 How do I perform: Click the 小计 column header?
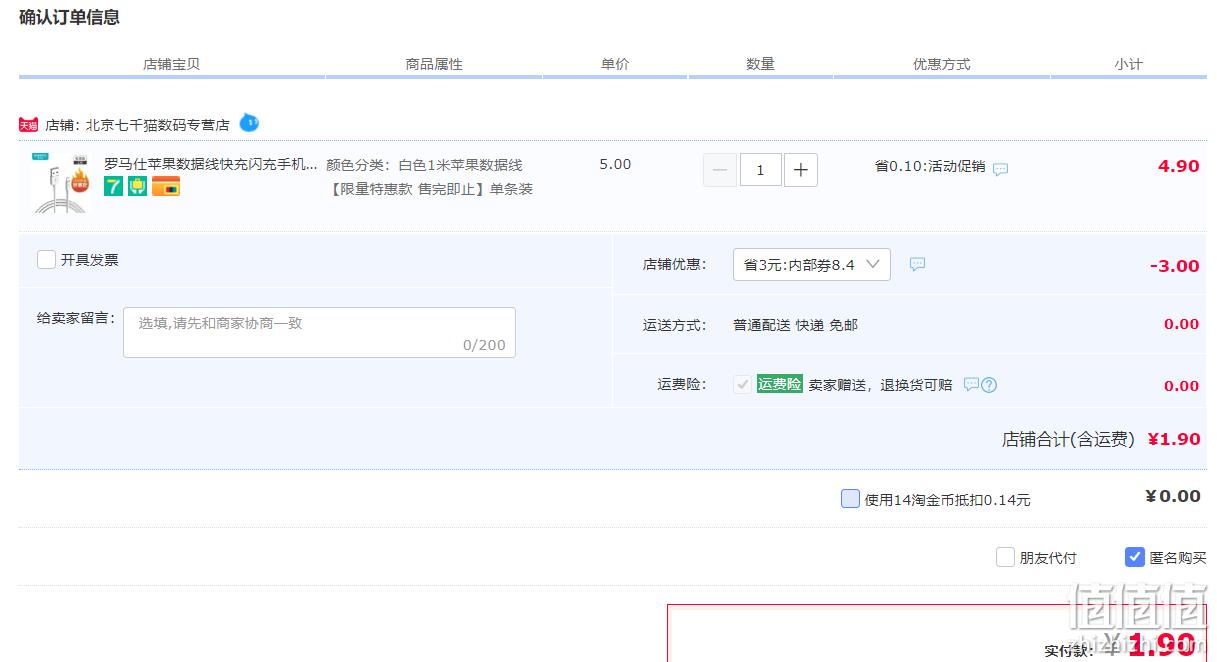coord(1128,64)
